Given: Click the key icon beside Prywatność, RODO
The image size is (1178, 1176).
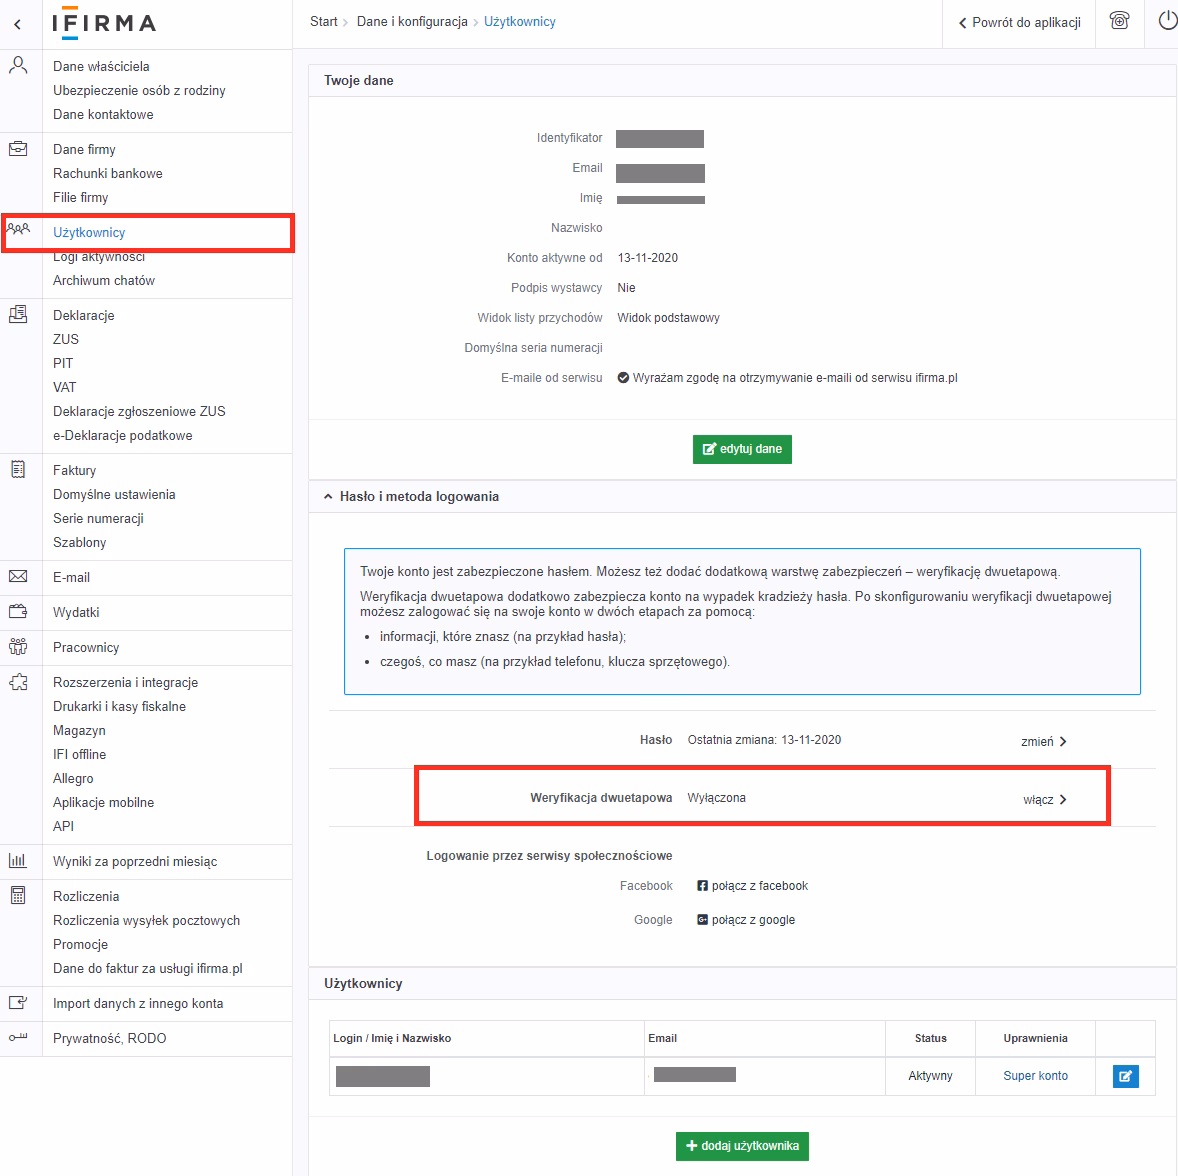Looking at the screenshot, I should 18,1038.
